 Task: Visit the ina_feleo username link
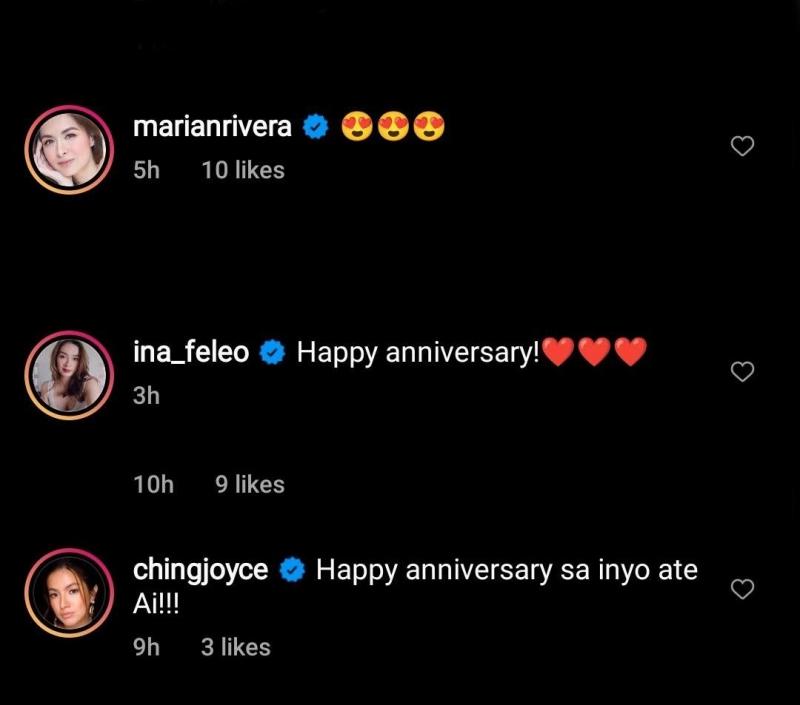click(191, 352)
